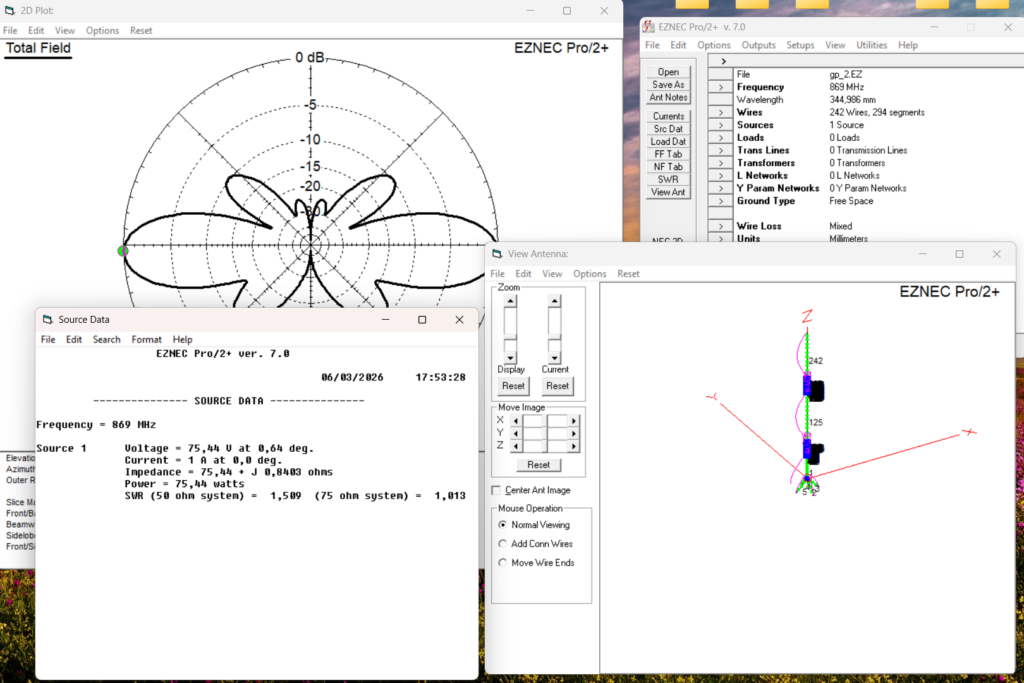1024x683 pixels.
Task: Click the green cursor marker on the plot
Action: coord(122,250)
